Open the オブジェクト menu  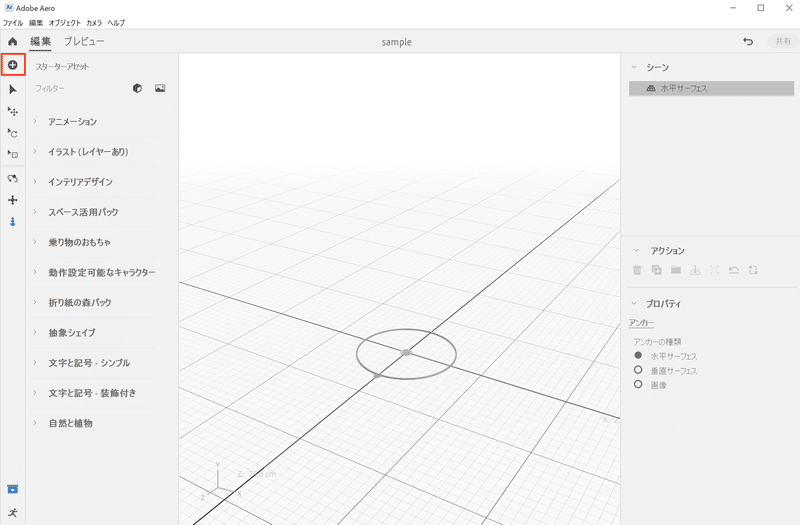click(65, 22)
